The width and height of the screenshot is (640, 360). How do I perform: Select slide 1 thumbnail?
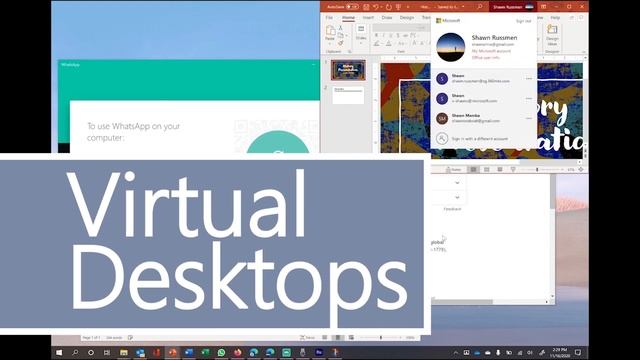(348, 70)
